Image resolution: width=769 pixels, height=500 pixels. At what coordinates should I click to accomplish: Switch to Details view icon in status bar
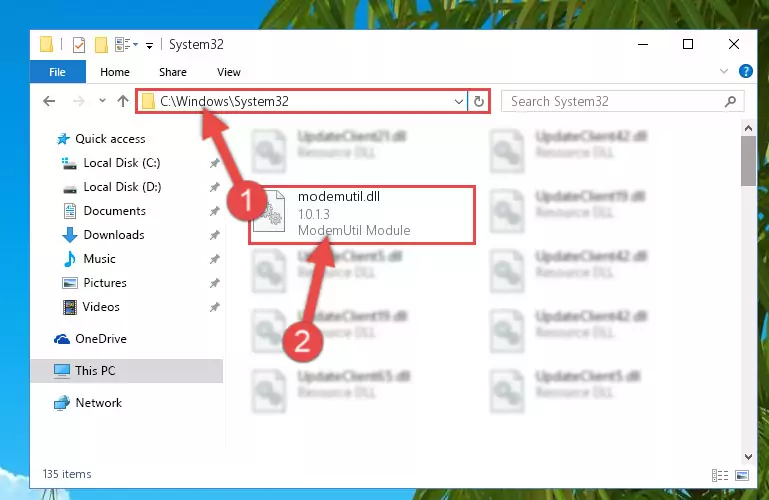point(720,475)
